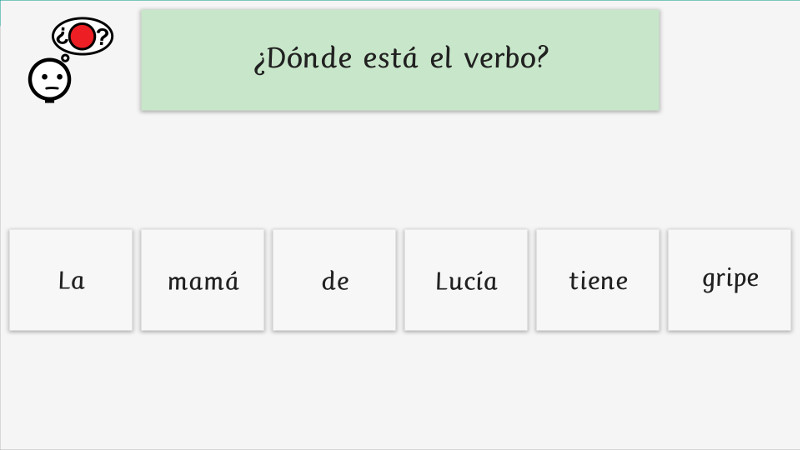Tap the 'Lucía' word card
800x450 pixels.
coord(466,280)
